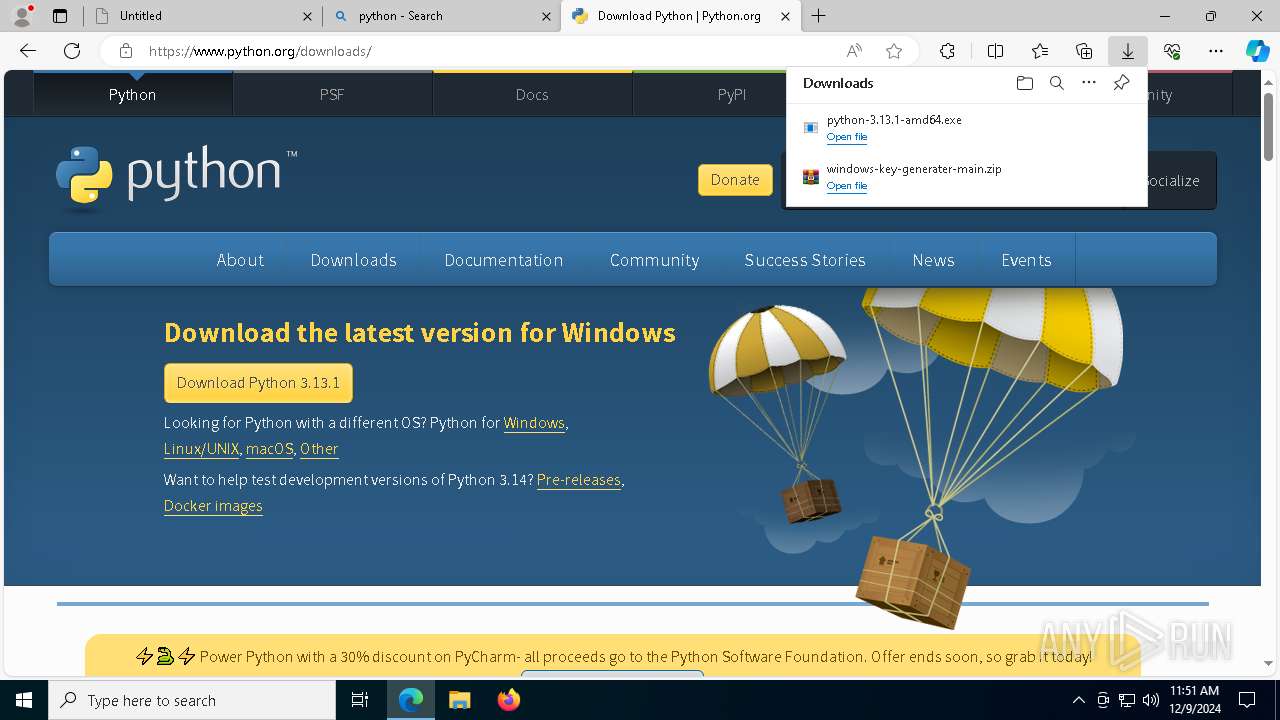The image size is (1280, 720).
Task: Click the taskbar clock and date
Action: [1195, 700]
